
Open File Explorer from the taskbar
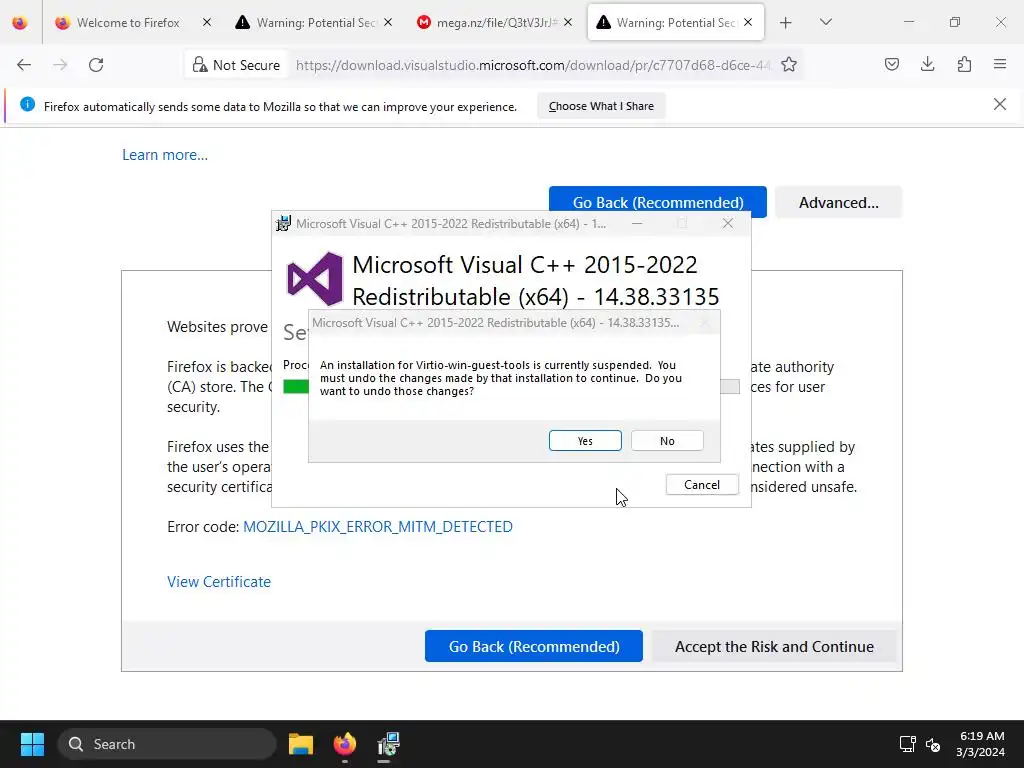click(301, 744)
